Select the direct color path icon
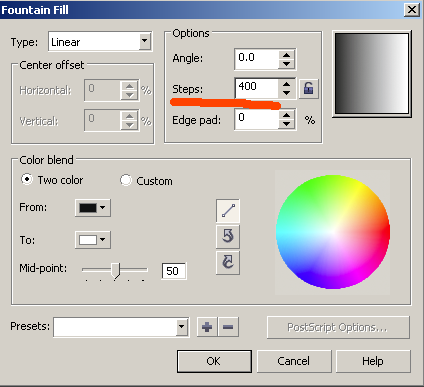Viewport: 424px width, 387px height. [228, 211]
